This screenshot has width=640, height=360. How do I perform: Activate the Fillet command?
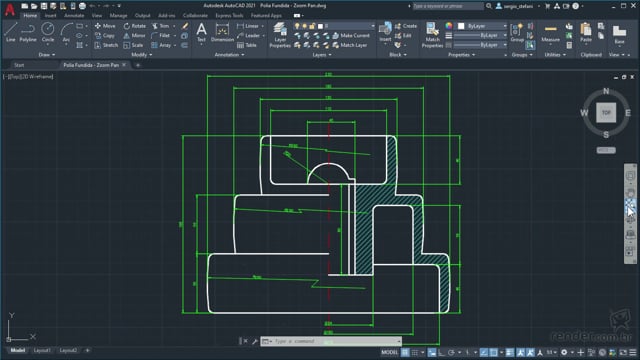click(161, 36)
